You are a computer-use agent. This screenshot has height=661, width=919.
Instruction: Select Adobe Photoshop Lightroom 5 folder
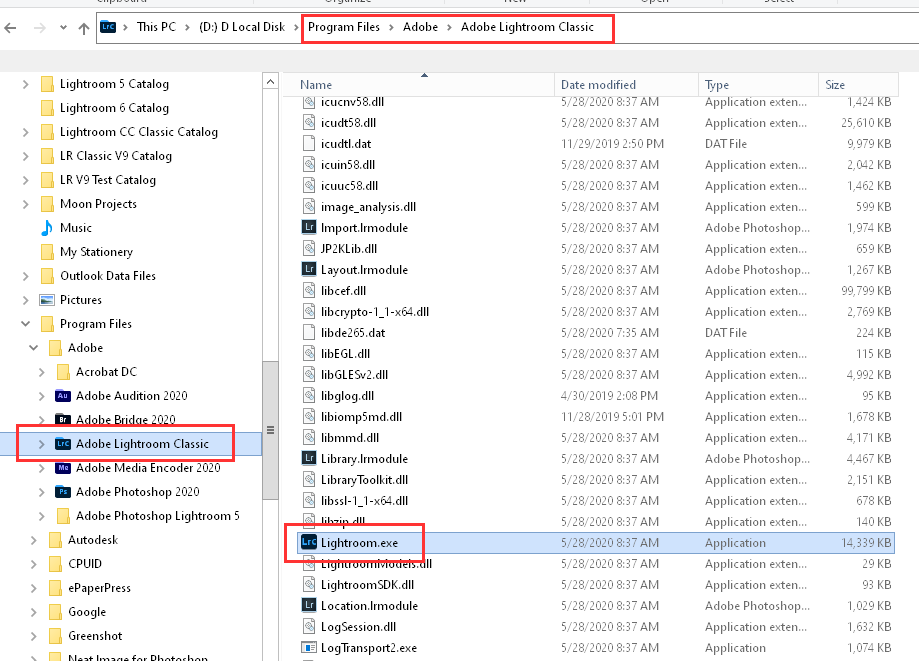[157, 516]
